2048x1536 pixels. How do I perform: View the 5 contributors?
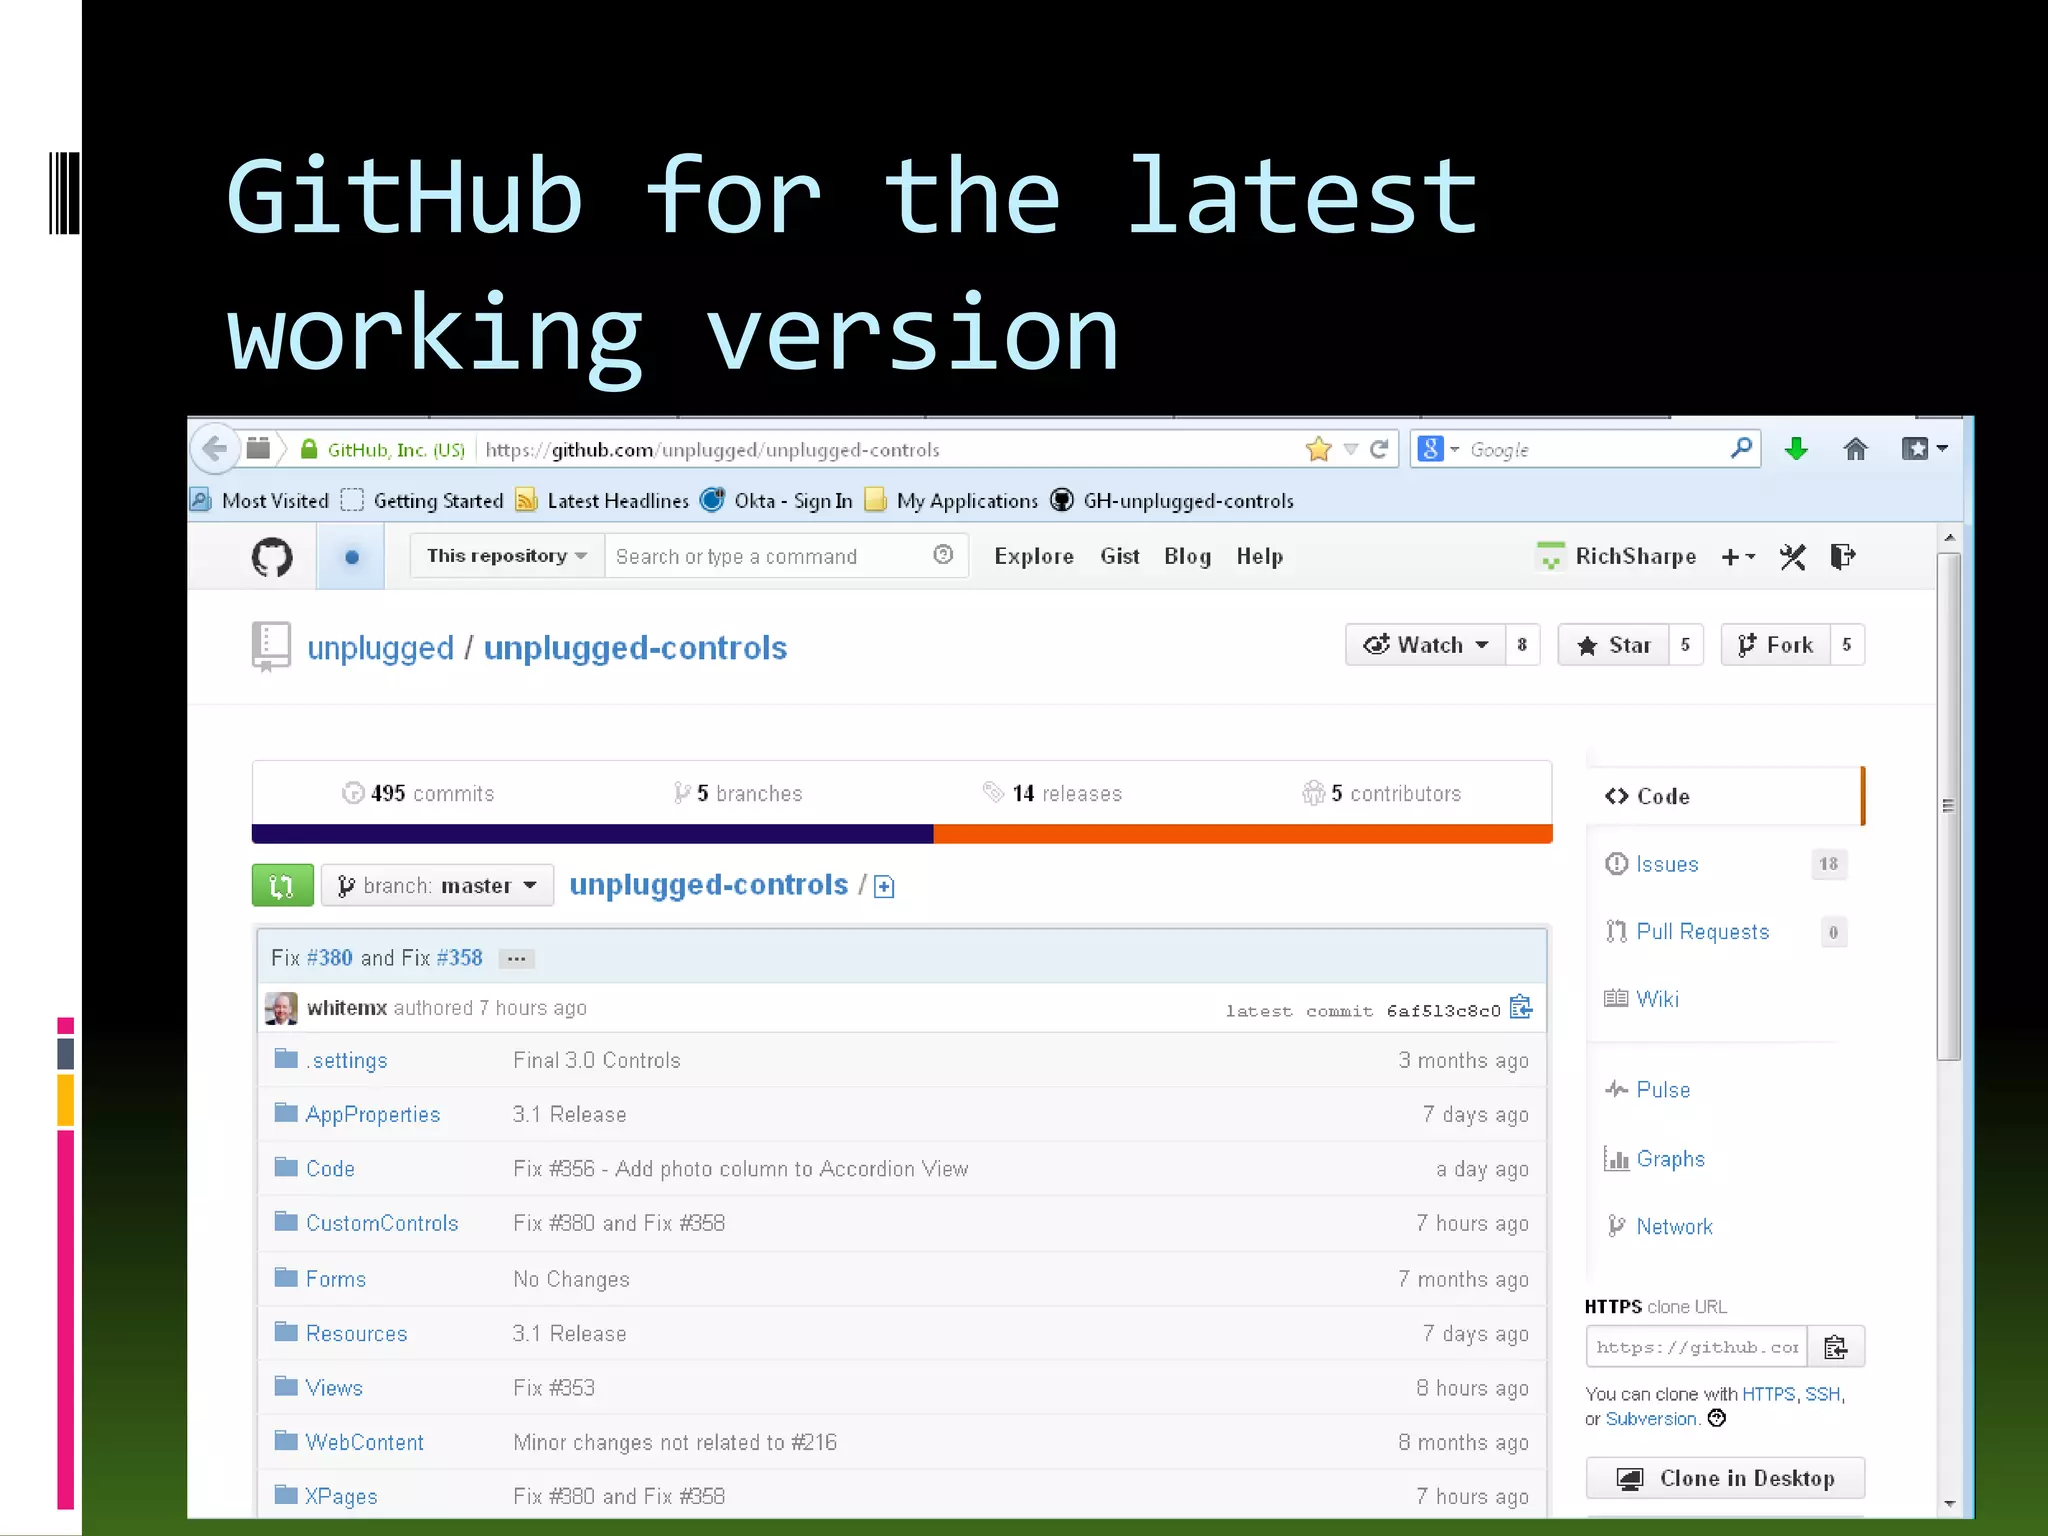[1382, 793]
